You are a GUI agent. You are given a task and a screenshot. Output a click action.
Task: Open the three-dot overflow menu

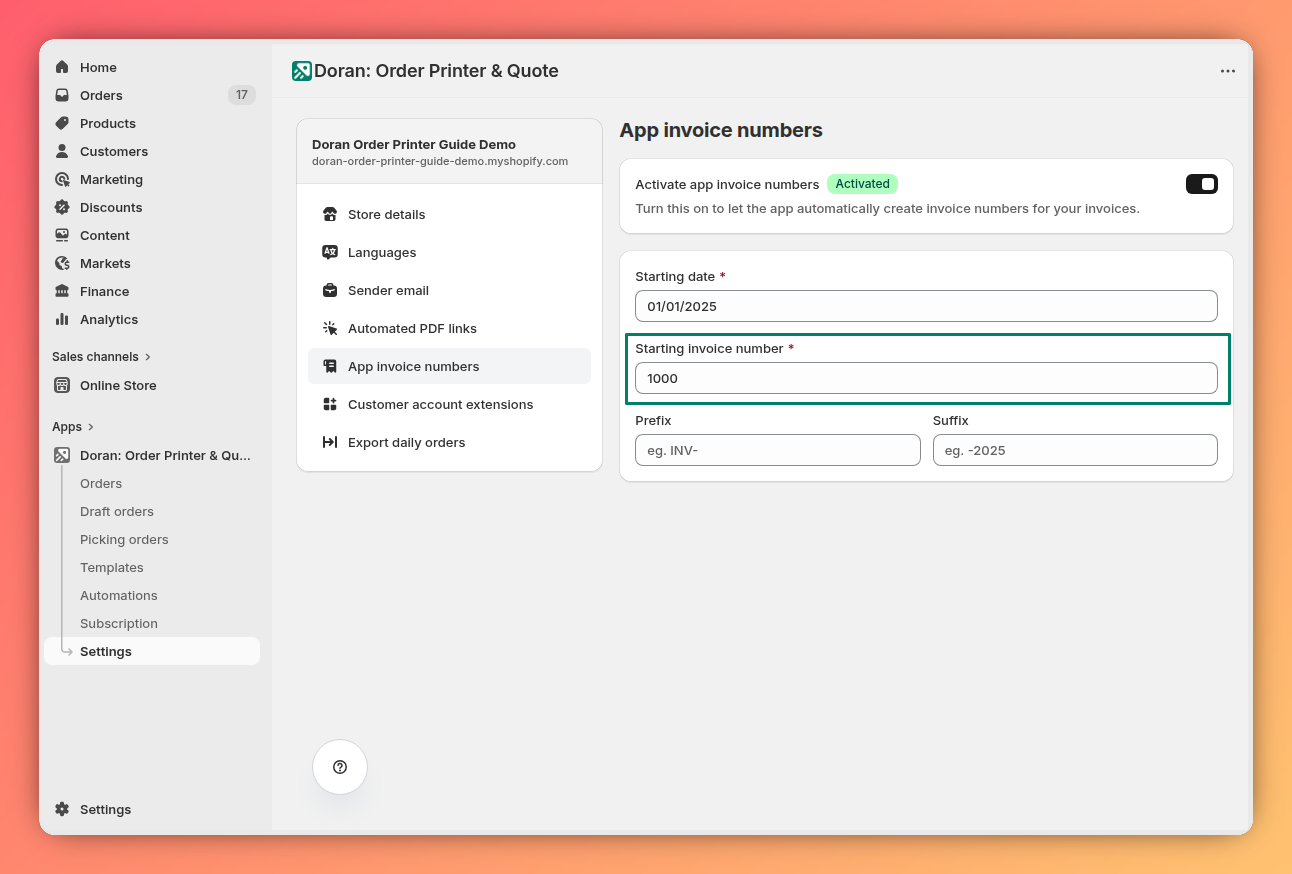(1228, 71)
